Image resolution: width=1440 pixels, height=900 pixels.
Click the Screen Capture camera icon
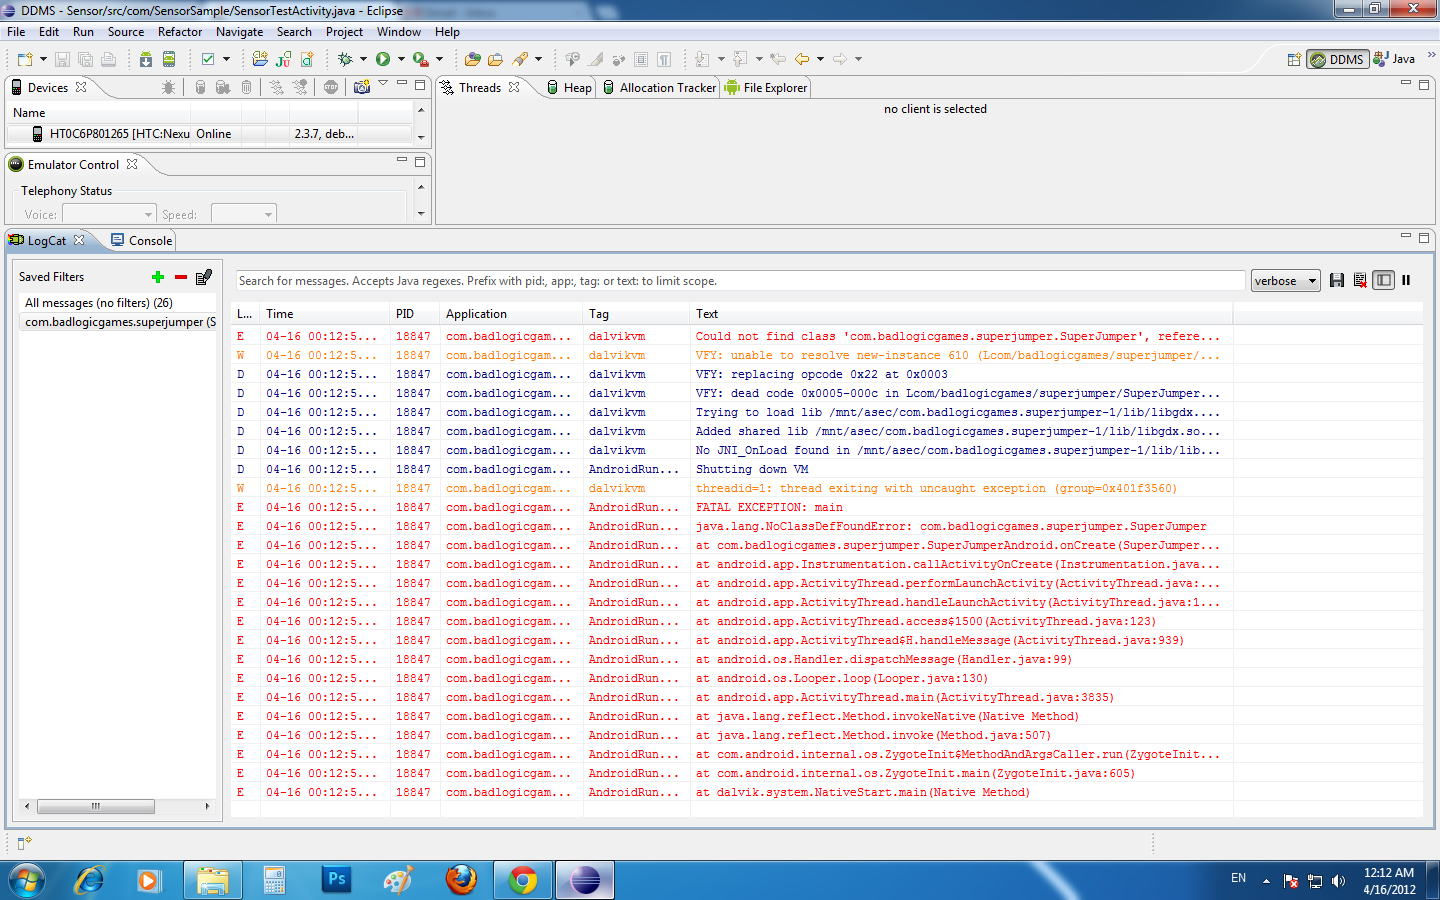[362, 87]
